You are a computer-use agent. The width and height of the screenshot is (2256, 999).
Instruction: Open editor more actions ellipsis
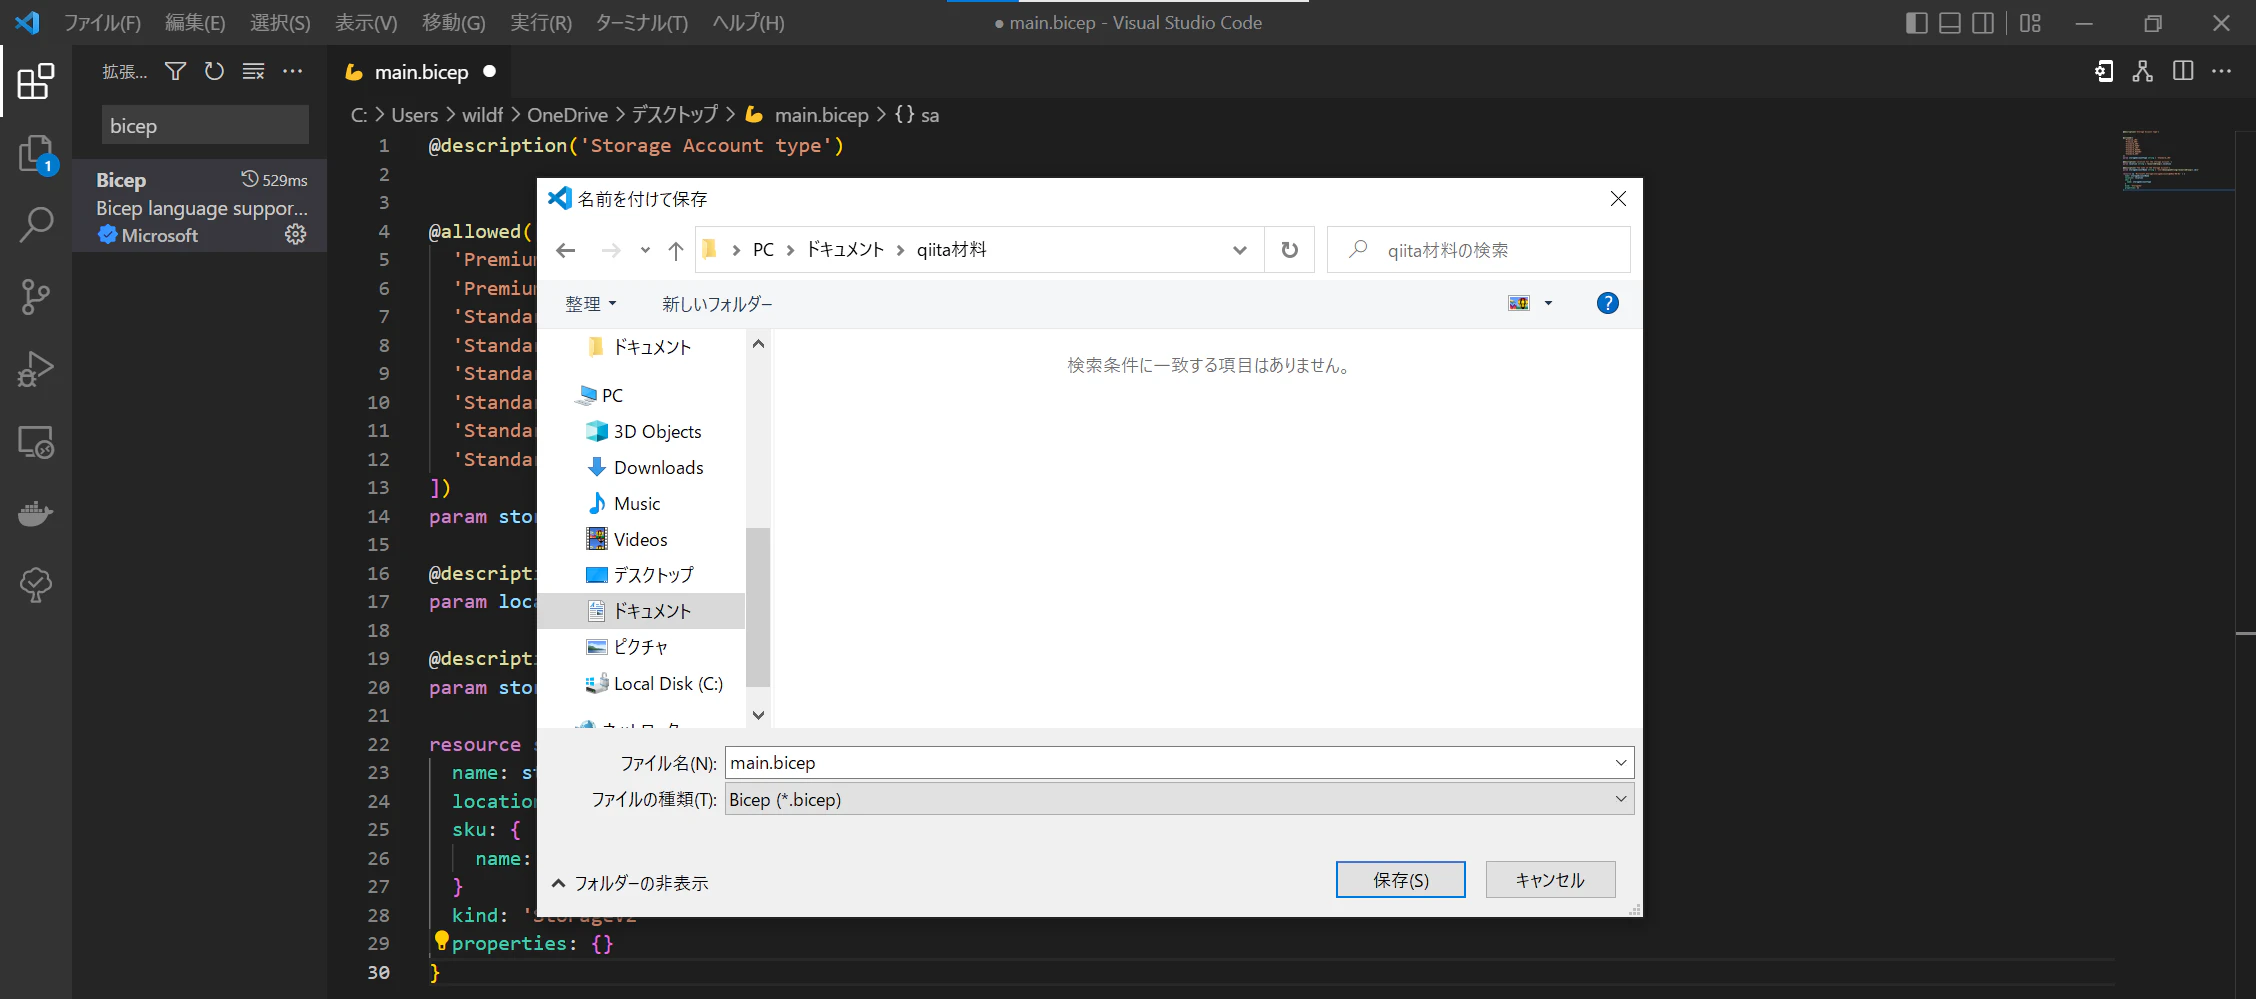(2221, 71)
